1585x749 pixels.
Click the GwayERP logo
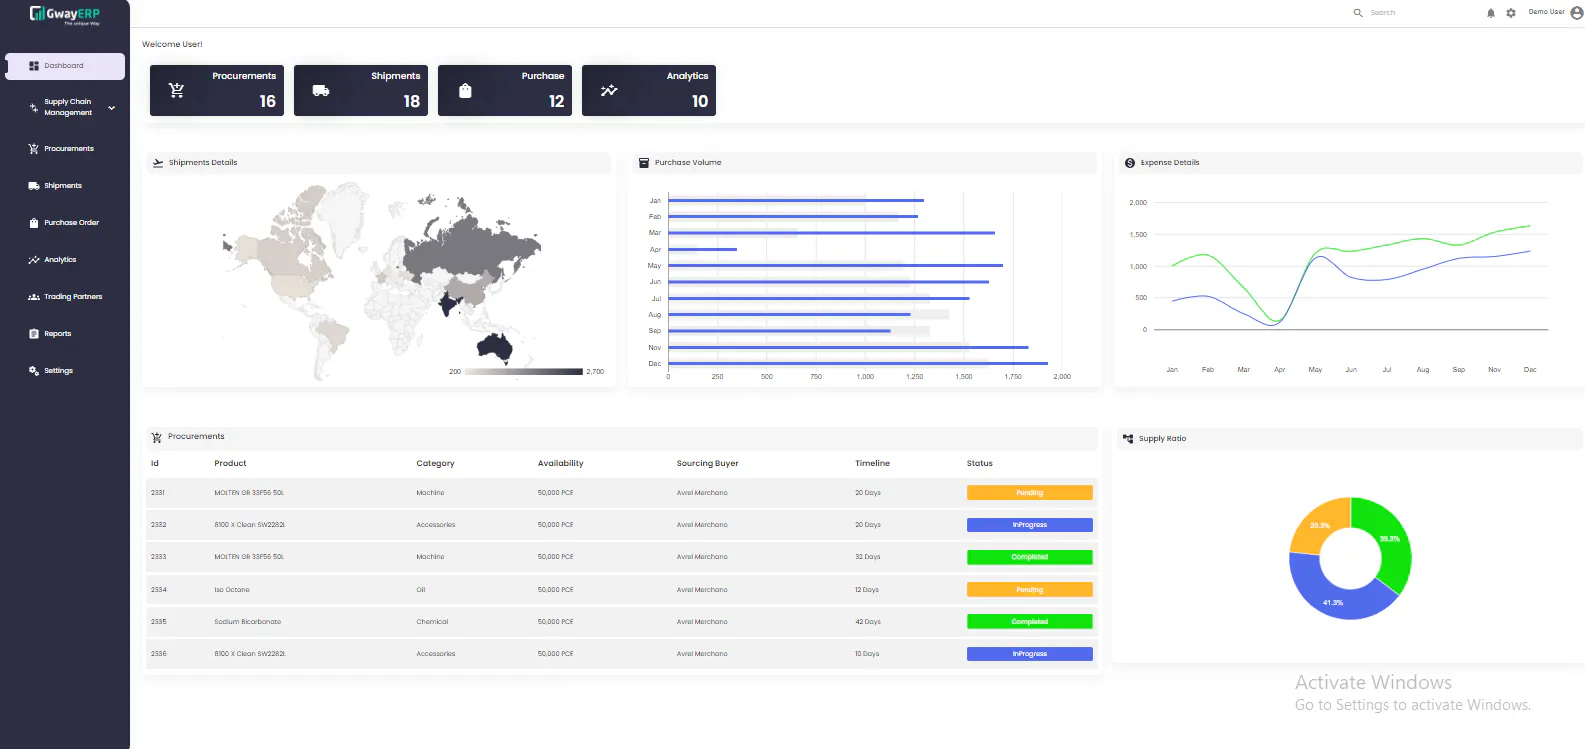[x=65, y=14]
